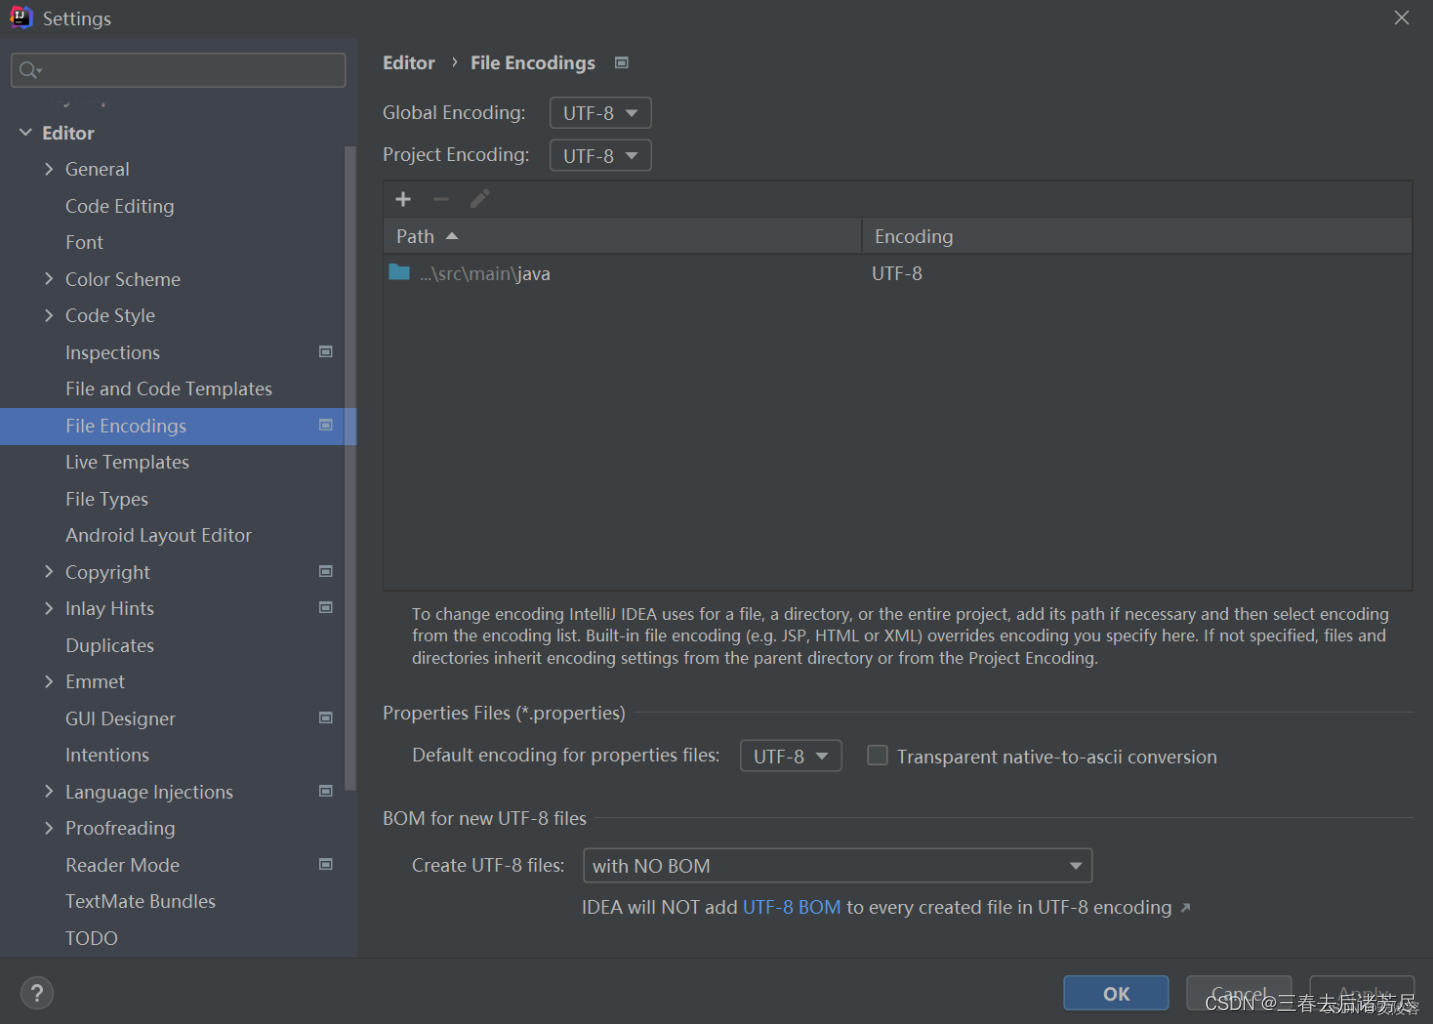
Task: Expand the Proofreading node chevron
Action: [x=49, y=828]
